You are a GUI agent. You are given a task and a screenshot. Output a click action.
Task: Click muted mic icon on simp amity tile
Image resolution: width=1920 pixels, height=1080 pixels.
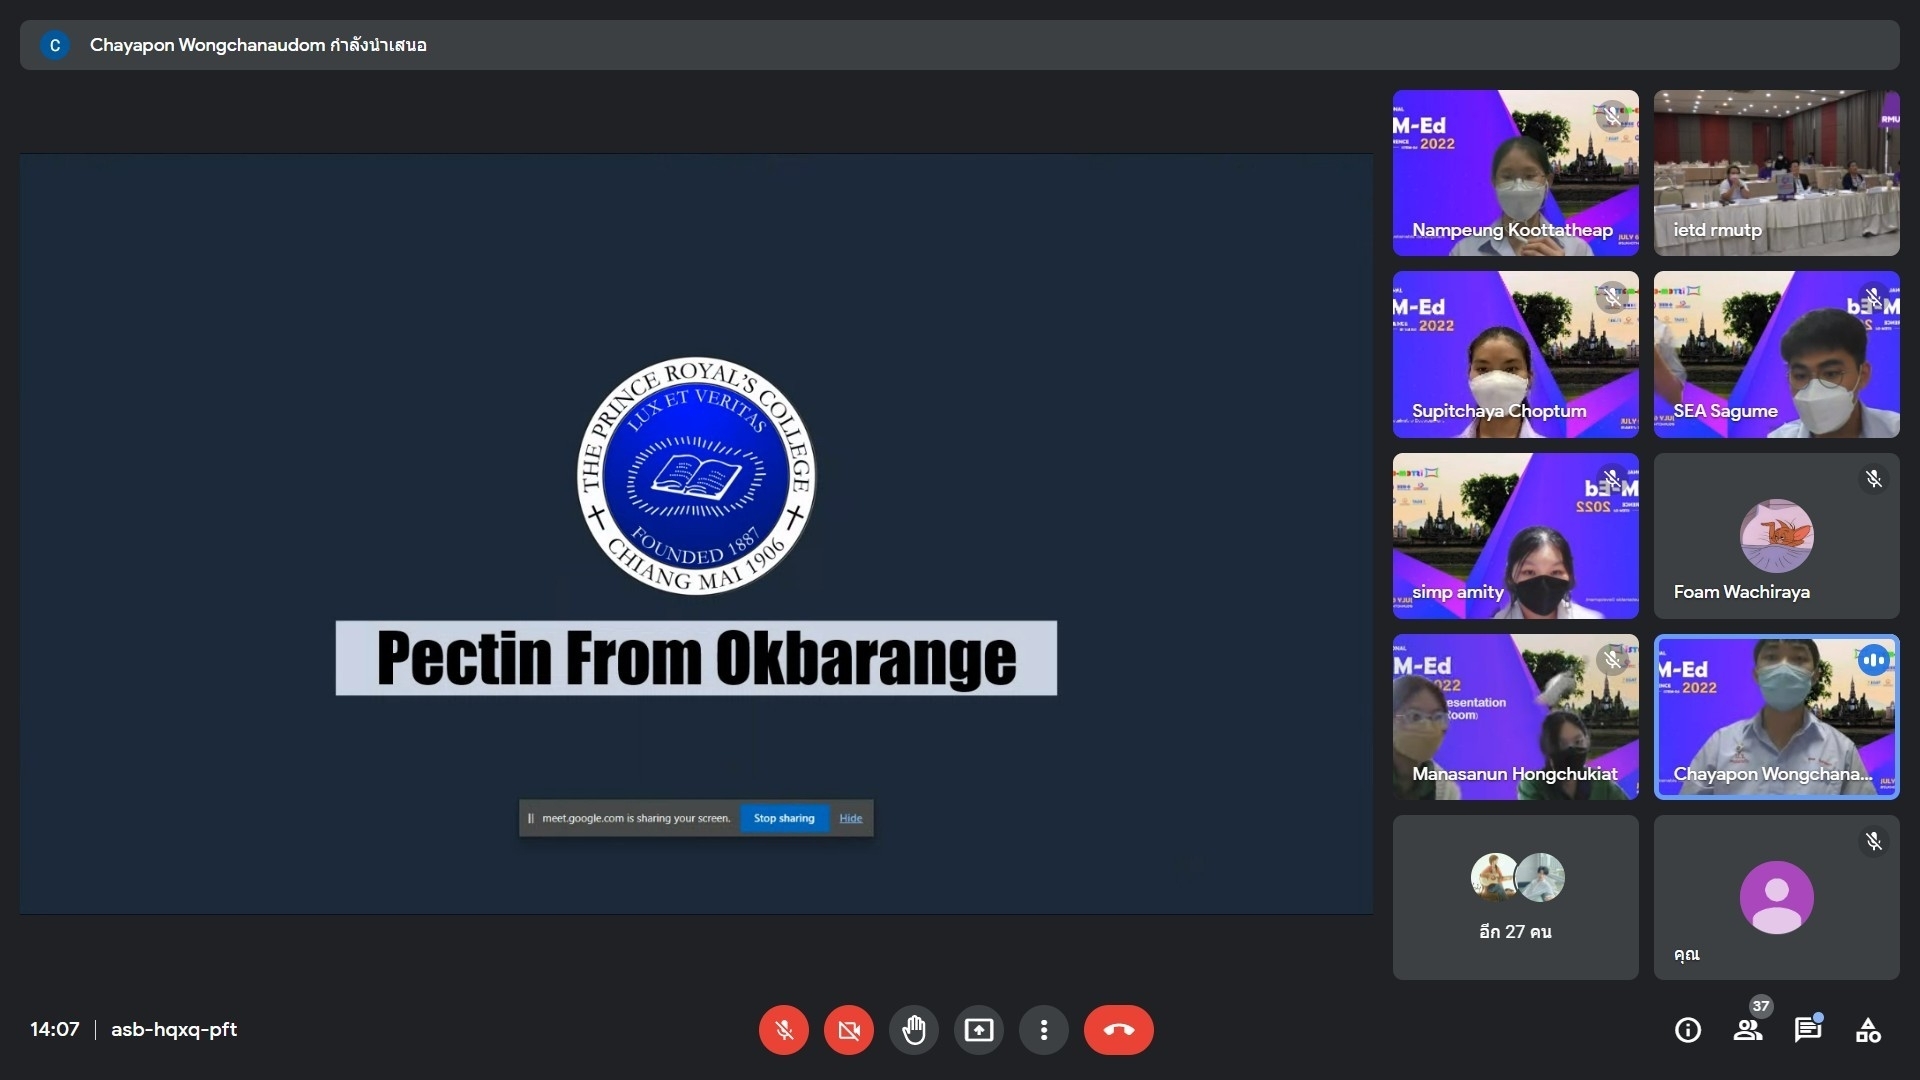pos(1612,479)
